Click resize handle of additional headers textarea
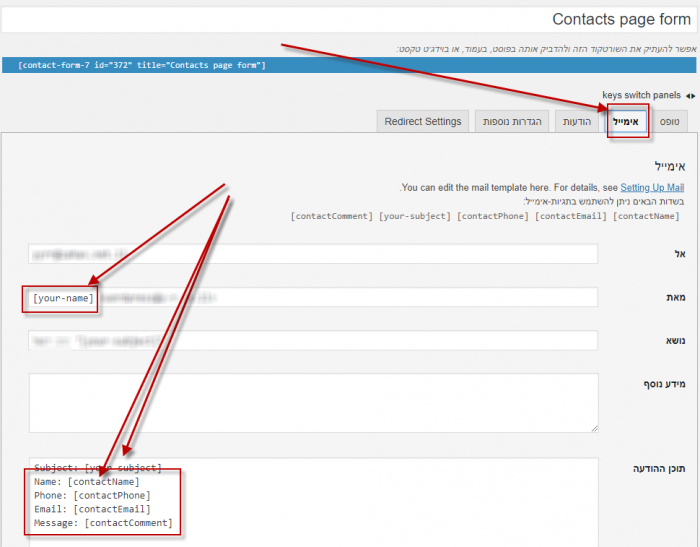Image resolution: width=700 pixels, height=547 pixels. click(x=594, y=428)
